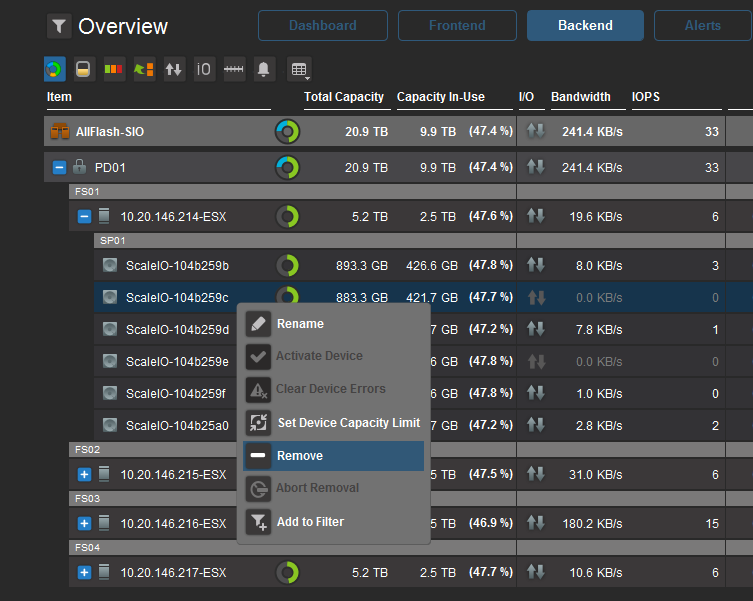Open the table columns dropdown
The image size is (753, 601).
coord(299,69)
